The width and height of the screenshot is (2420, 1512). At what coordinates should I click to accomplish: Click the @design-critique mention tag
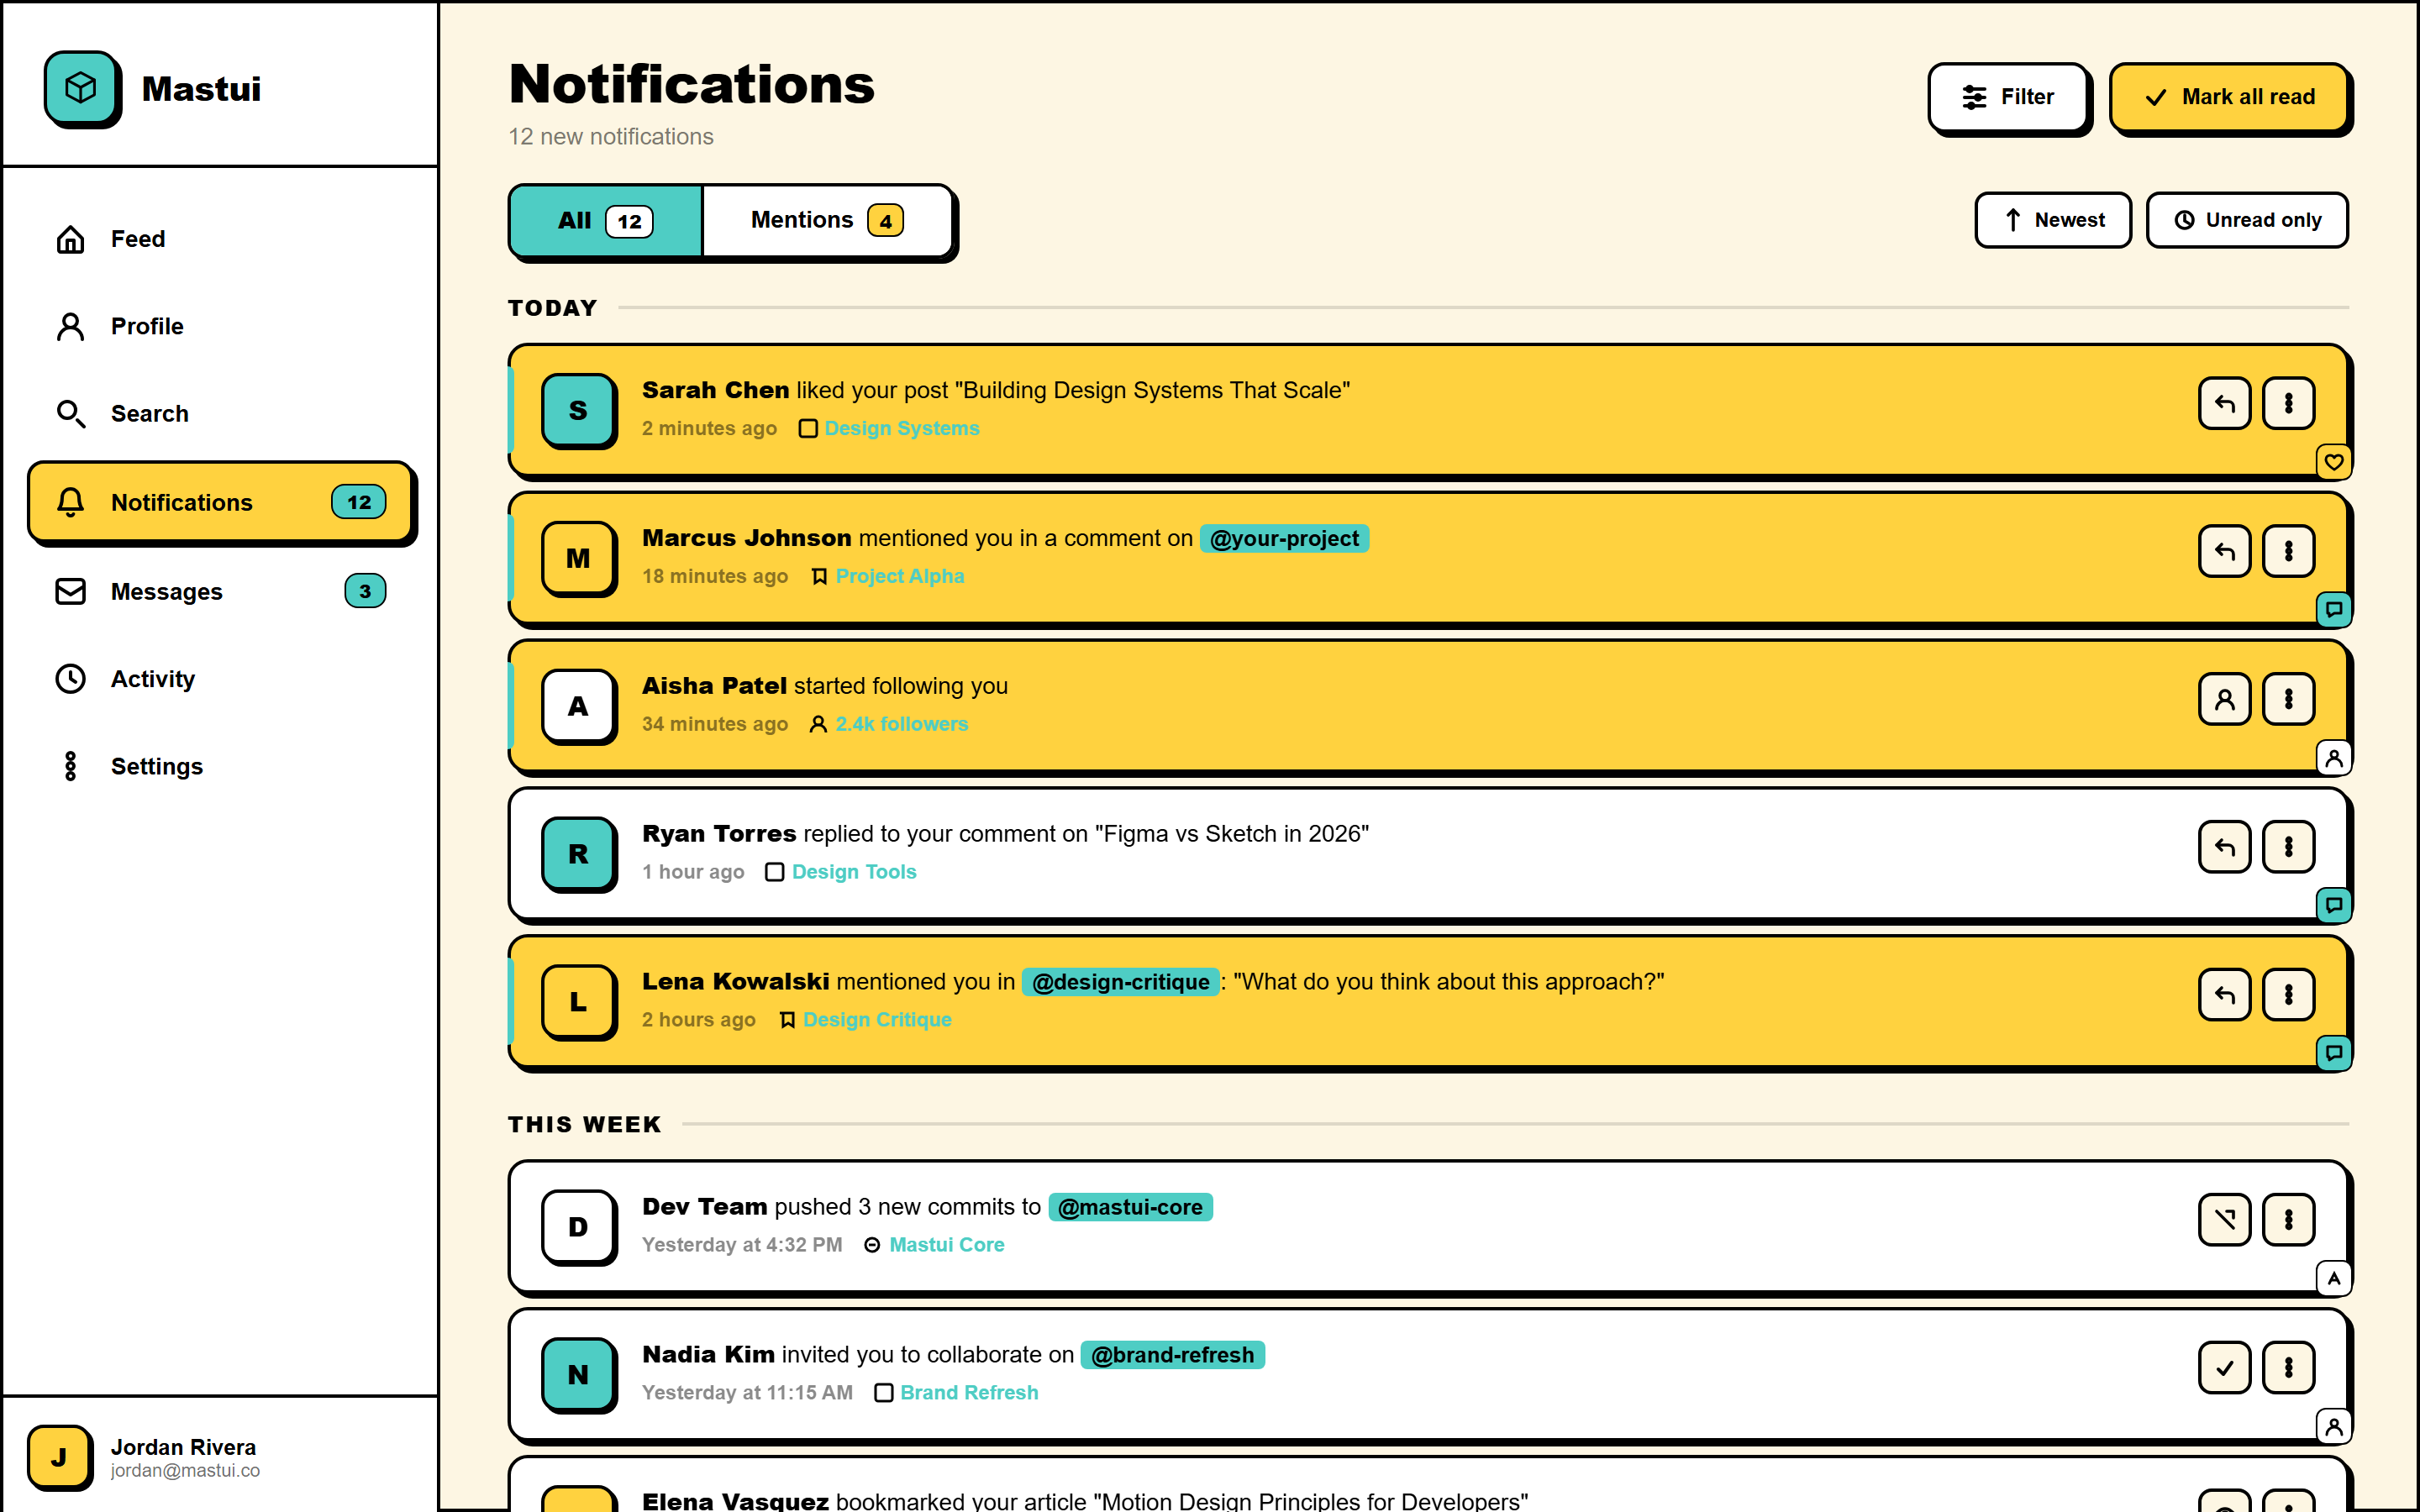tap(1120, 982)
